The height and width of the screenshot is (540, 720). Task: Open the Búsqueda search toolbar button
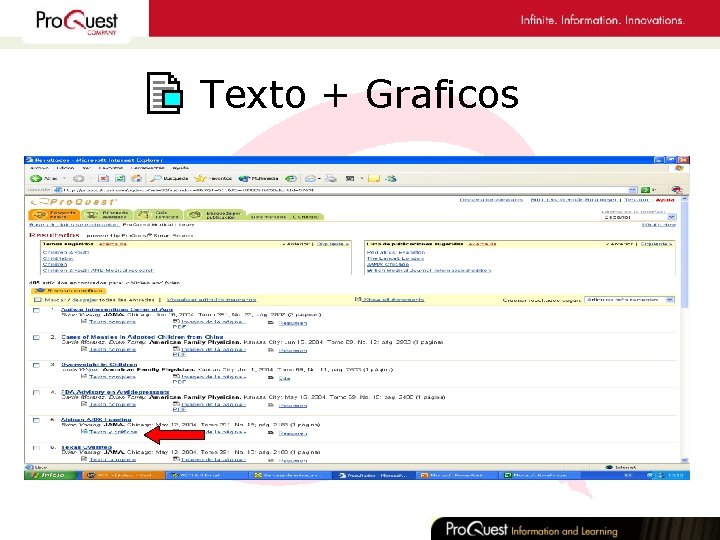[x=169, y=178]
